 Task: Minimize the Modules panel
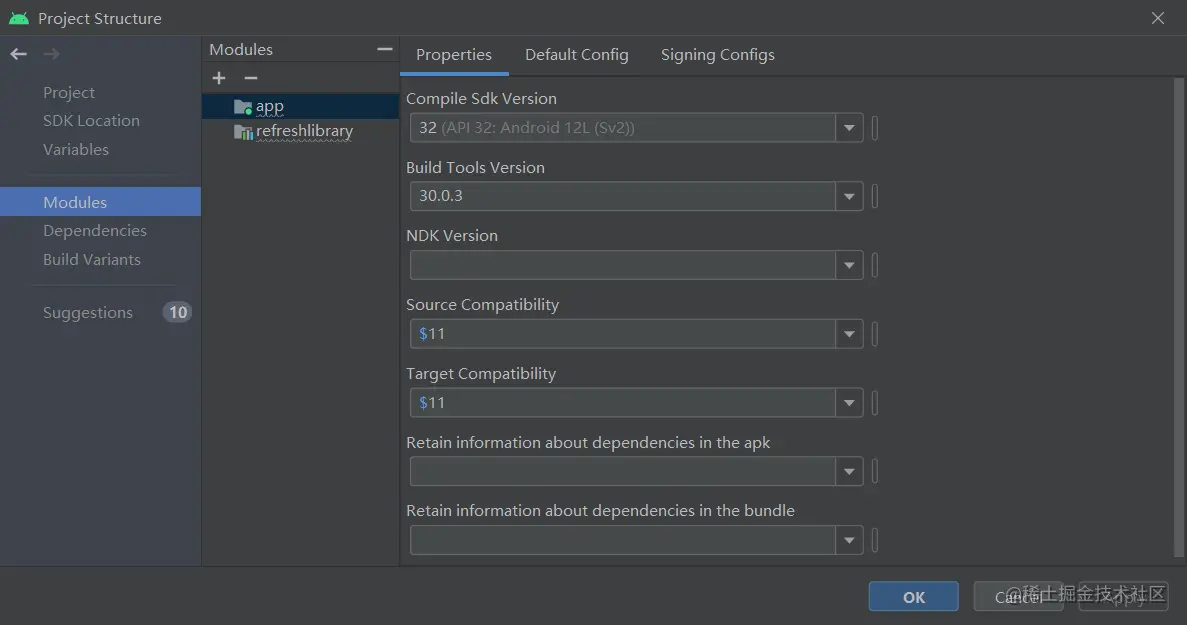tap(384, 49)
